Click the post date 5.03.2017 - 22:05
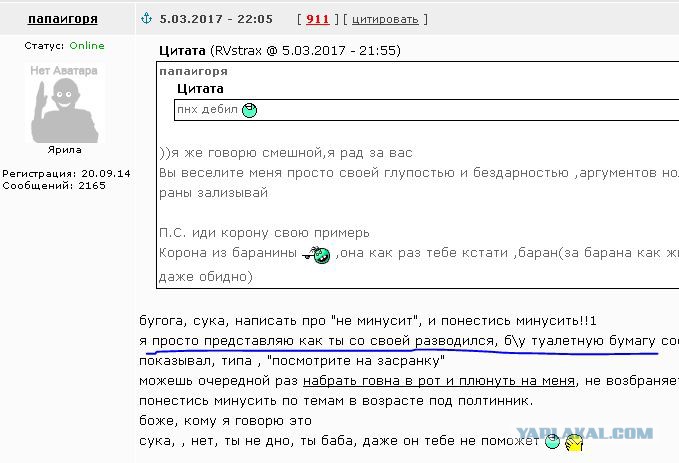The height and width of the screenshot is (463, 679). coord(216,19)
